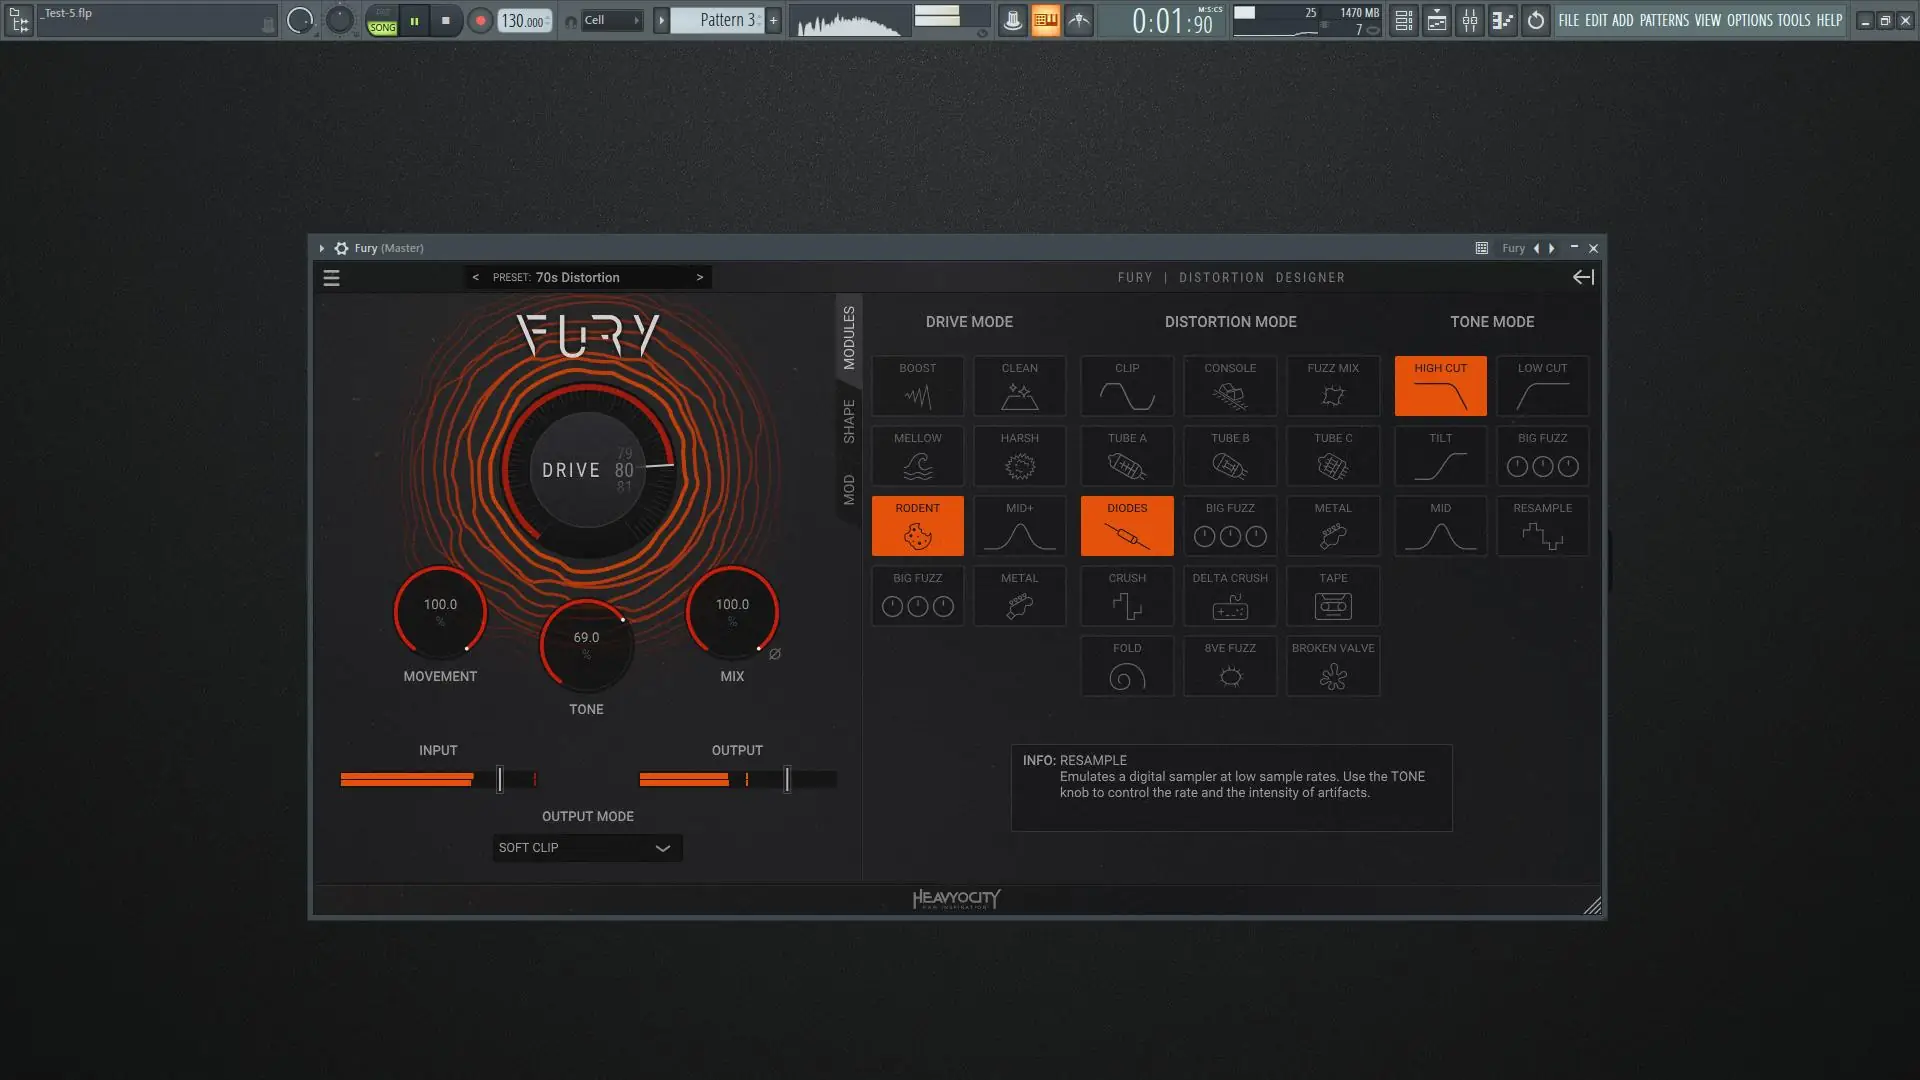This screenshot has width=1920, height=1080.
Task: Click the 70s Distortion preset name
Action: coord(577,277)
